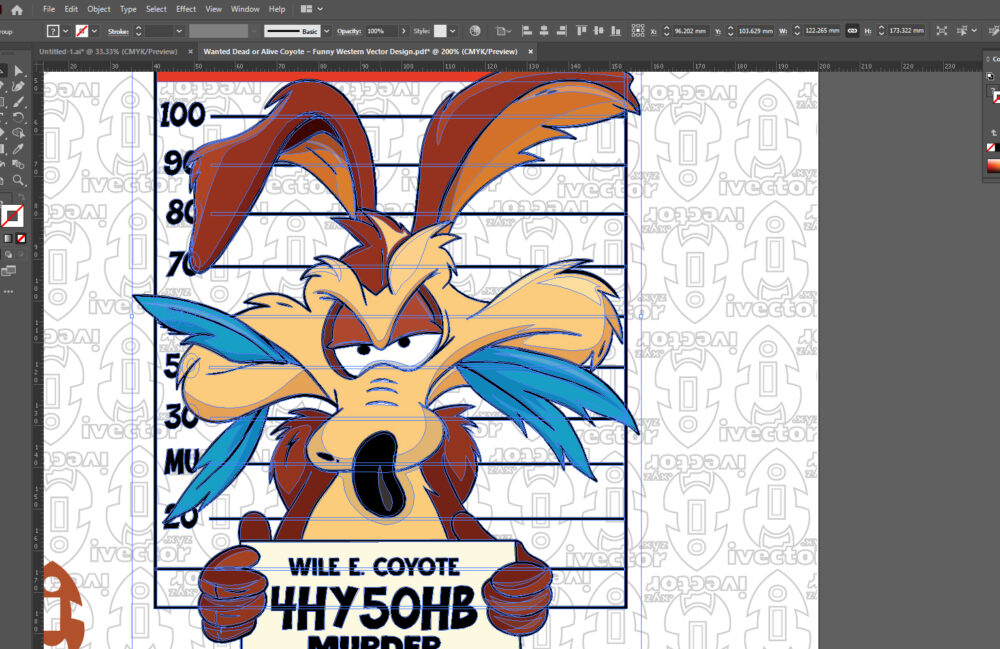
Task: Select the Eyedropper tool
Action: 18,149
